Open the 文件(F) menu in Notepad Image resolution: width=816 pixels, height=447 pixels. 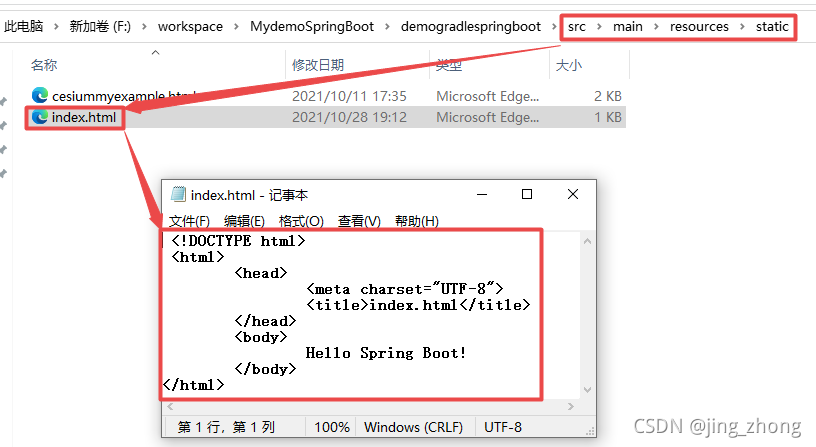(189, 221)
